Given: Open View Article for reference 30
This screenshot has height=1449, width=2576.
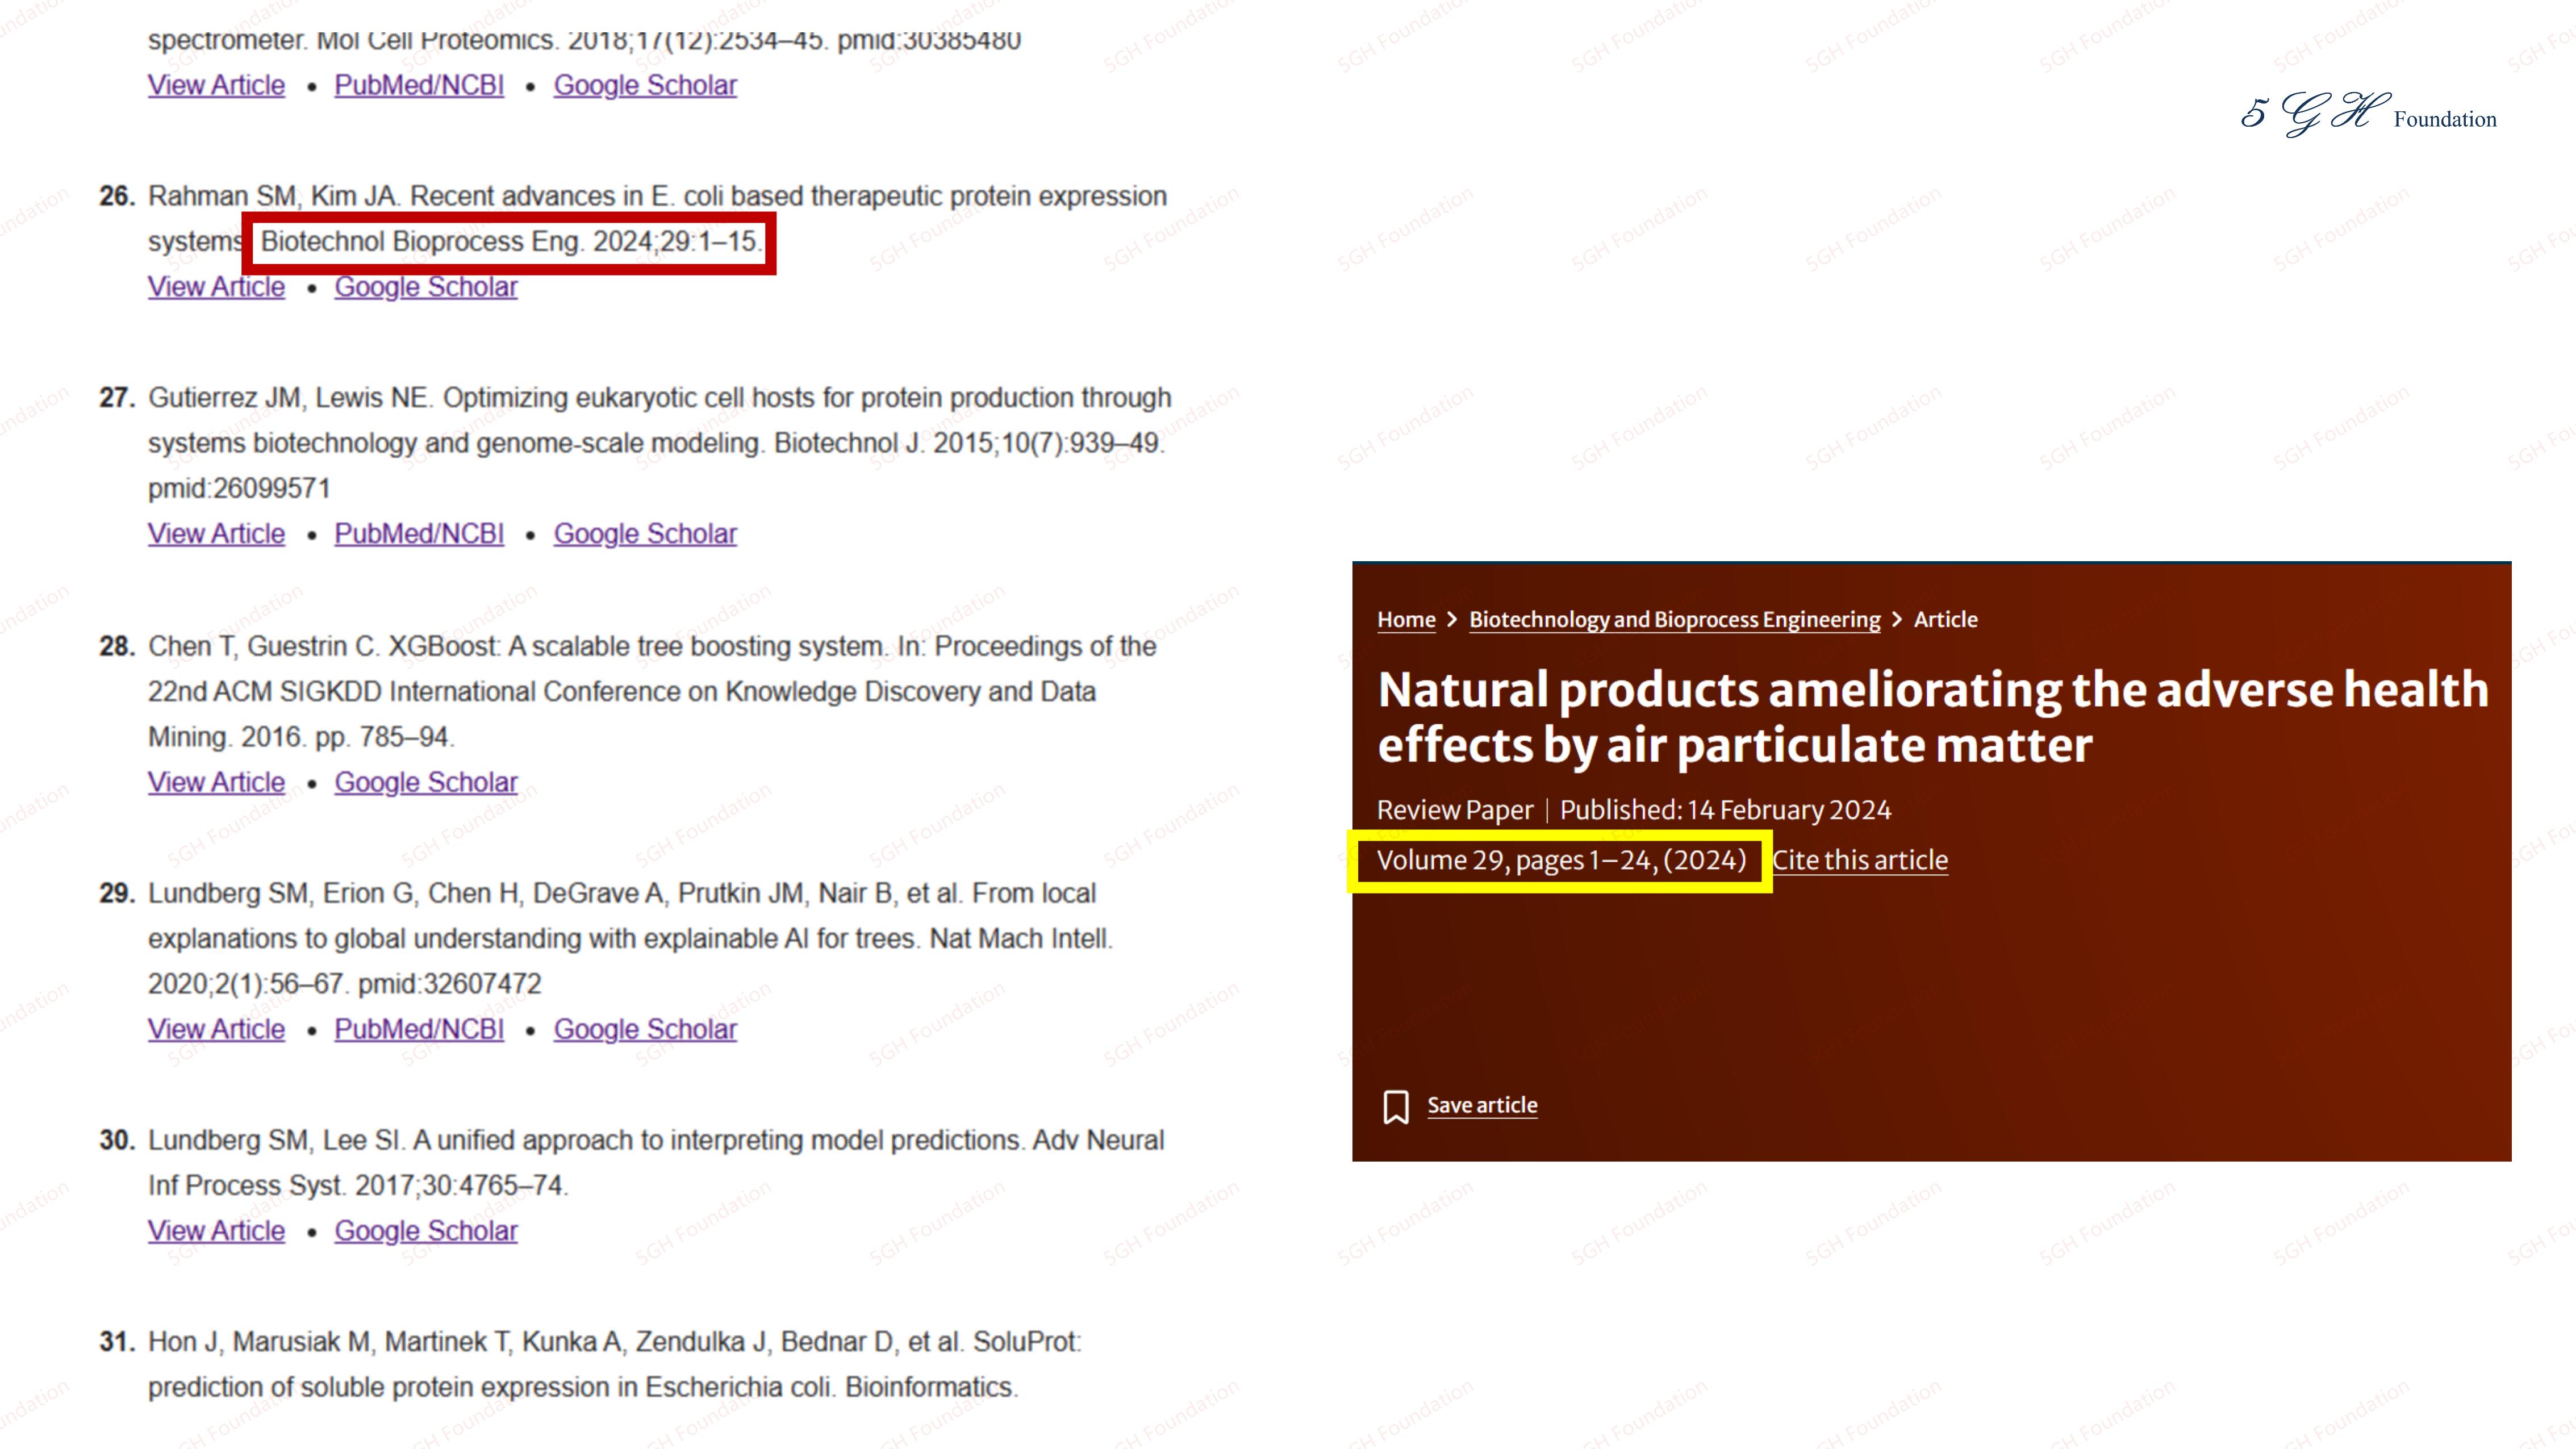Looking at the screenshot, I should click(216, 1231).
